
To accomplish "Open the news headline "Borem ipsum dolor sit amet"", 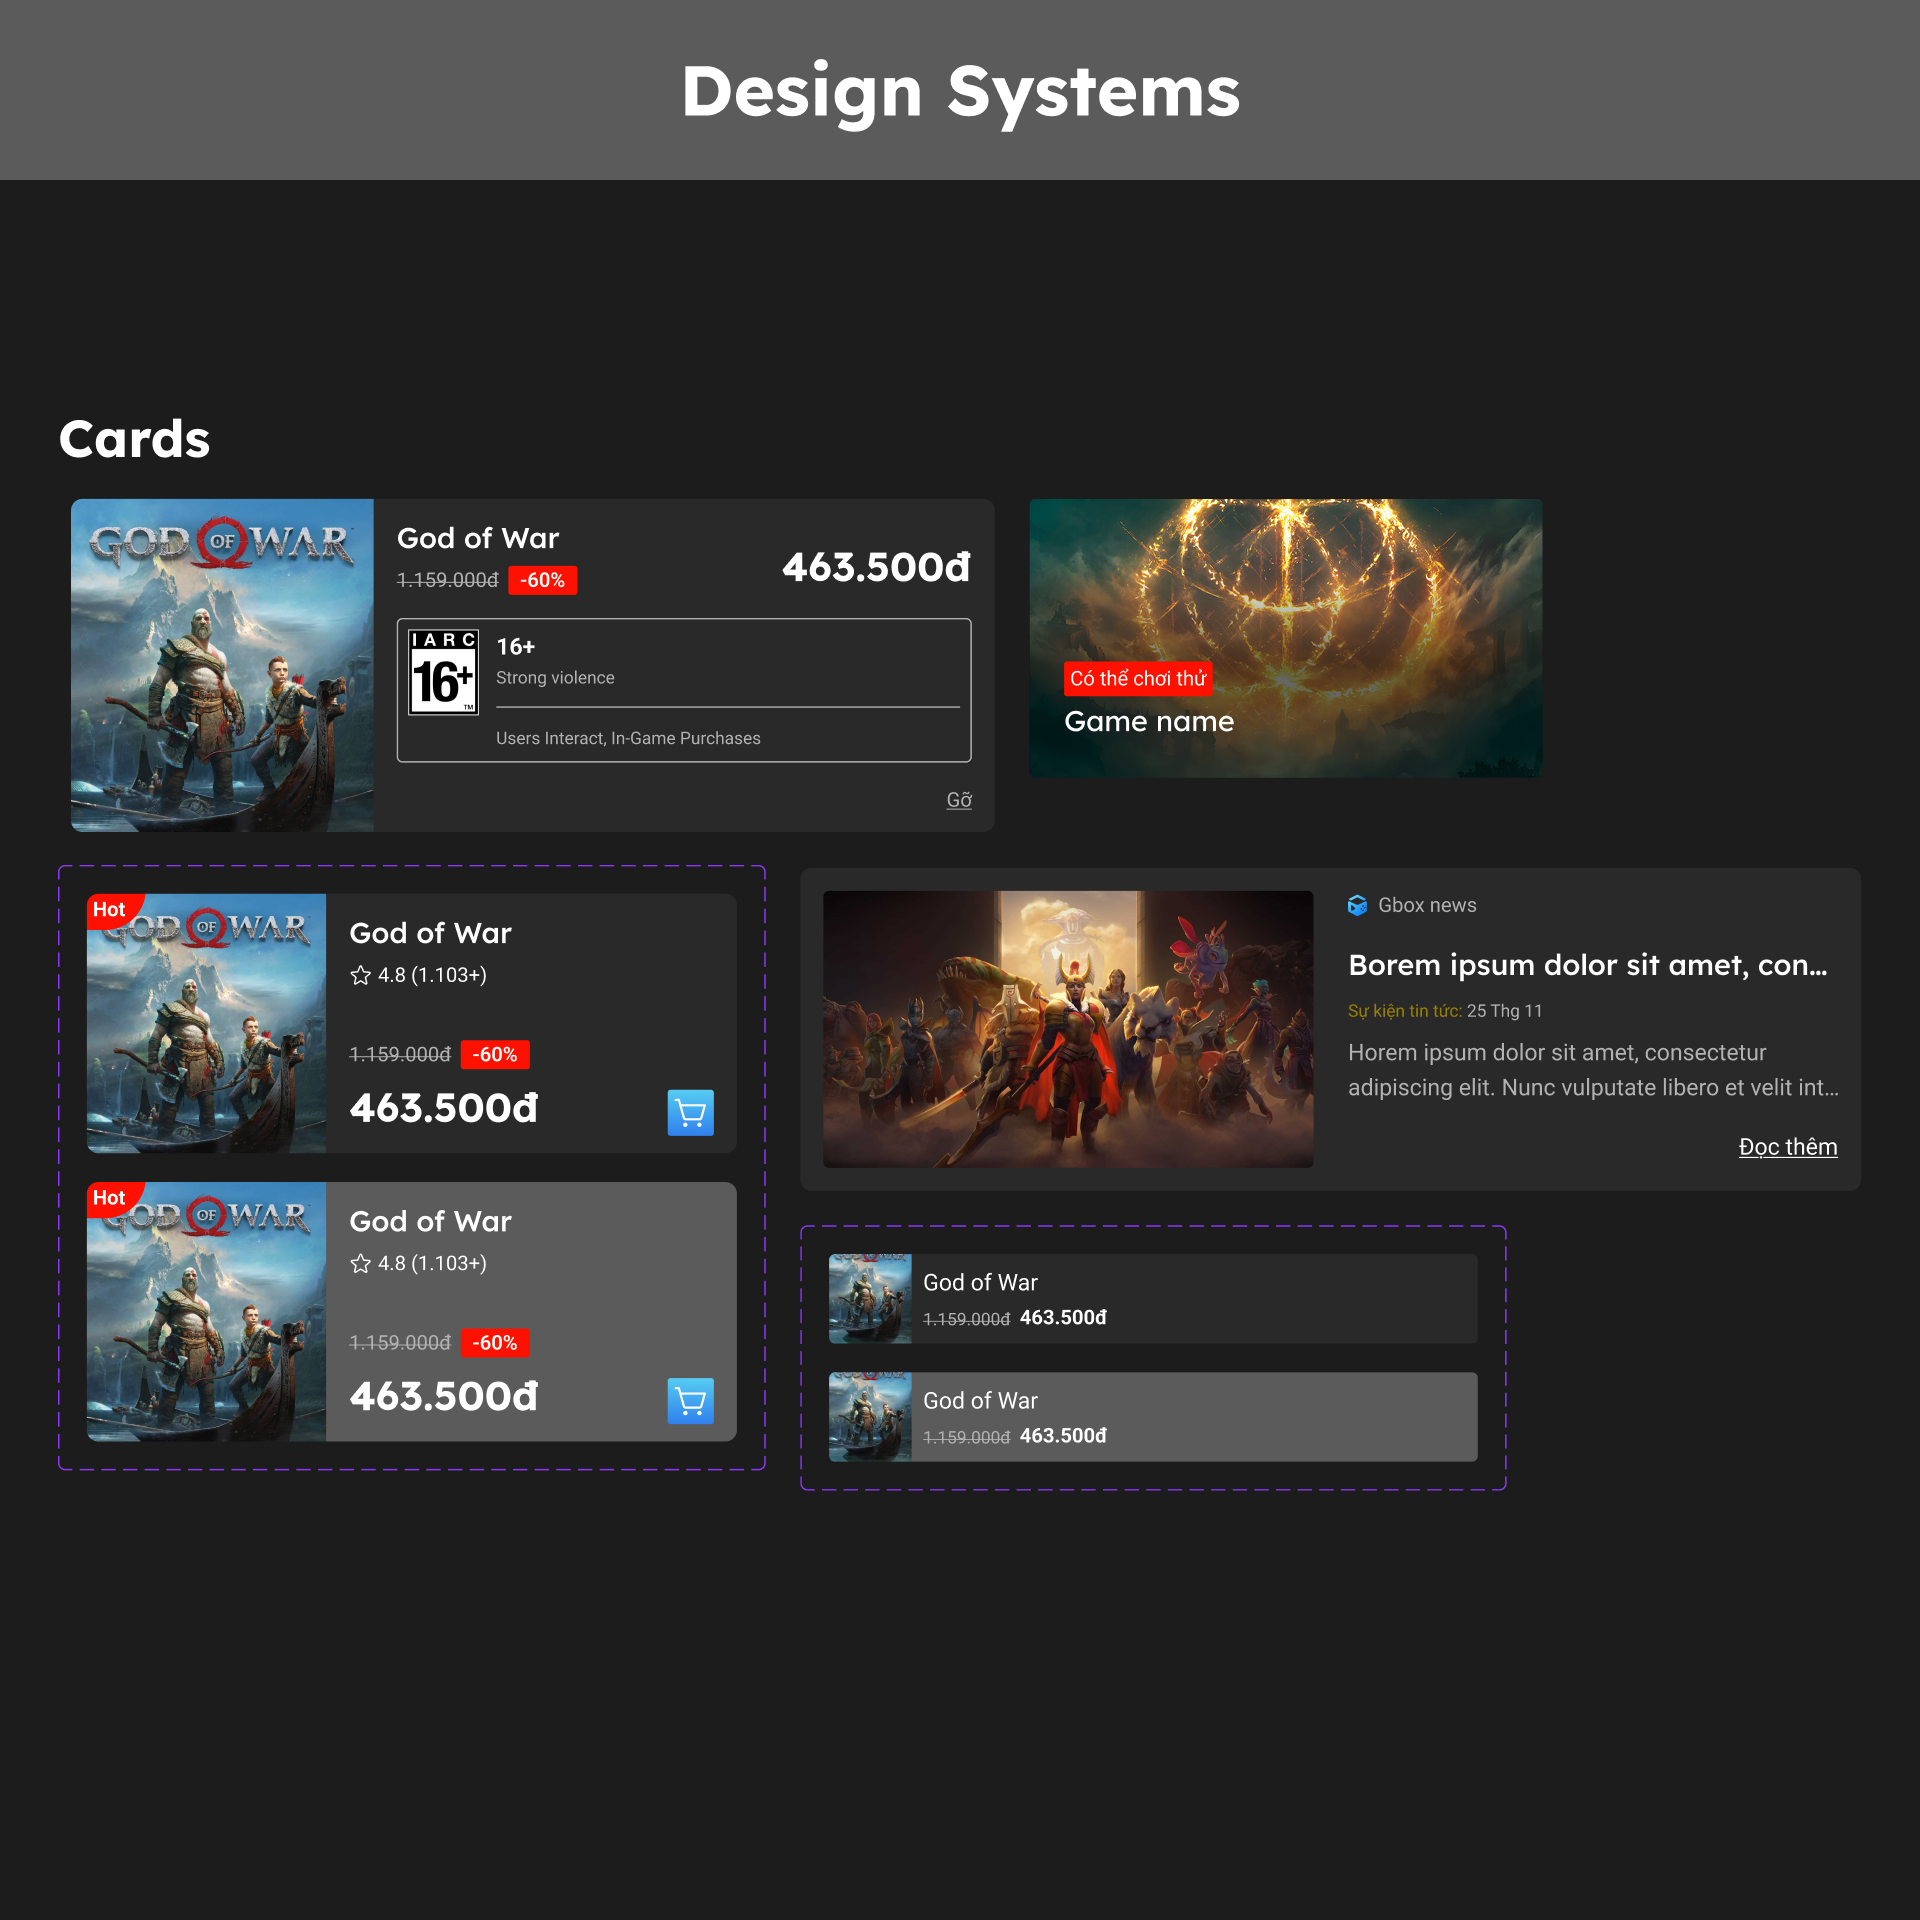I will (1588, 965).
